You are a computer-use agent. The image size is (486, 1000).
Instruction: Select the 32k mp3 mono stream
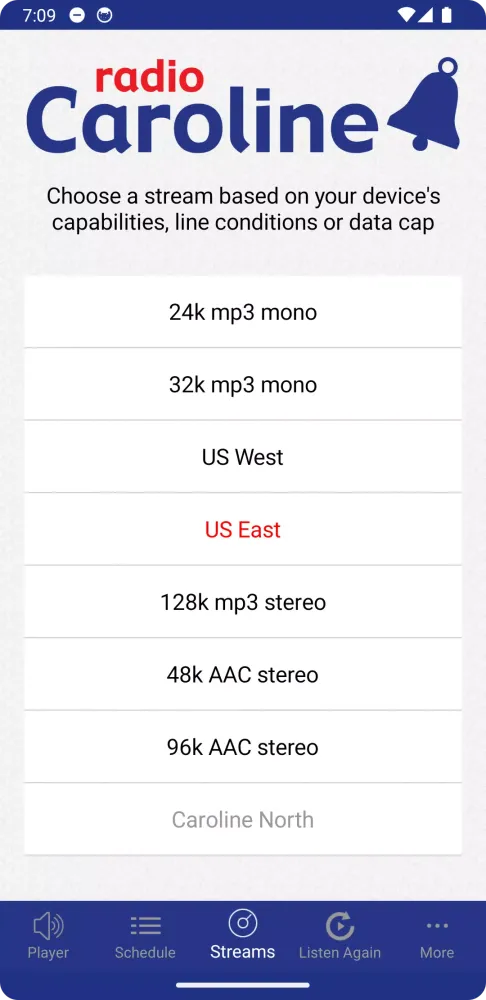point(243,385)
